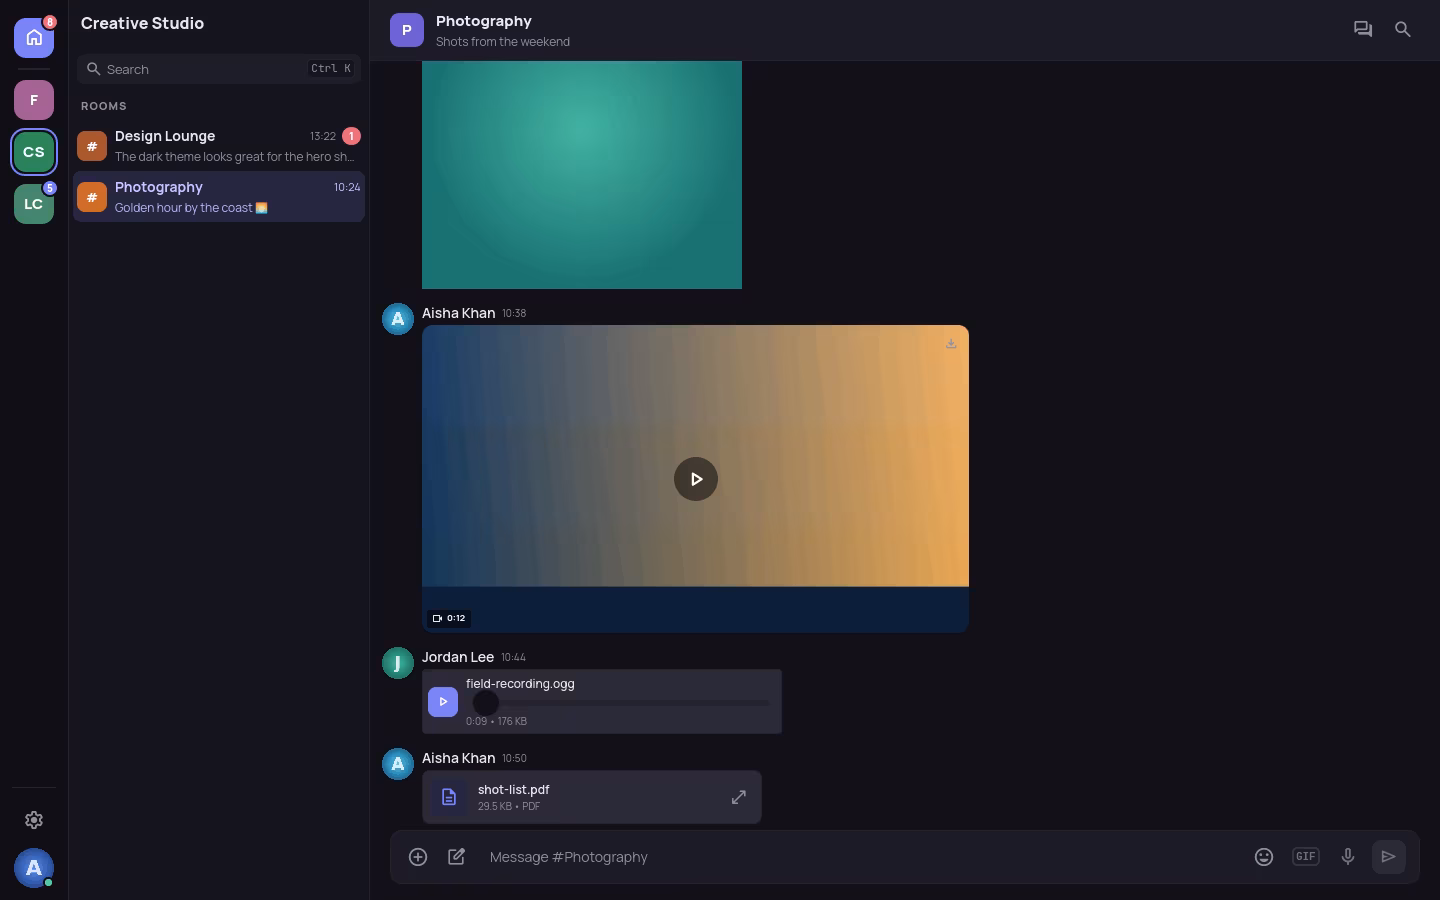1440x900 pixels.
Task: Open the threads icon in the header
Action: [1363, 30]
